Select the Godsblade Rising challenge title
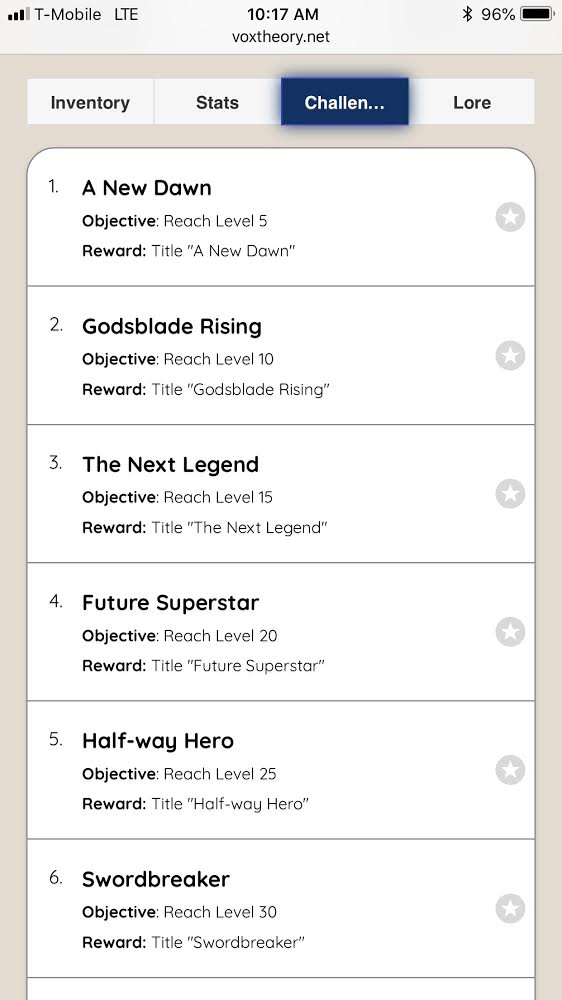Viewport: 562px width, 1000px height. click(x=172, y=327)
